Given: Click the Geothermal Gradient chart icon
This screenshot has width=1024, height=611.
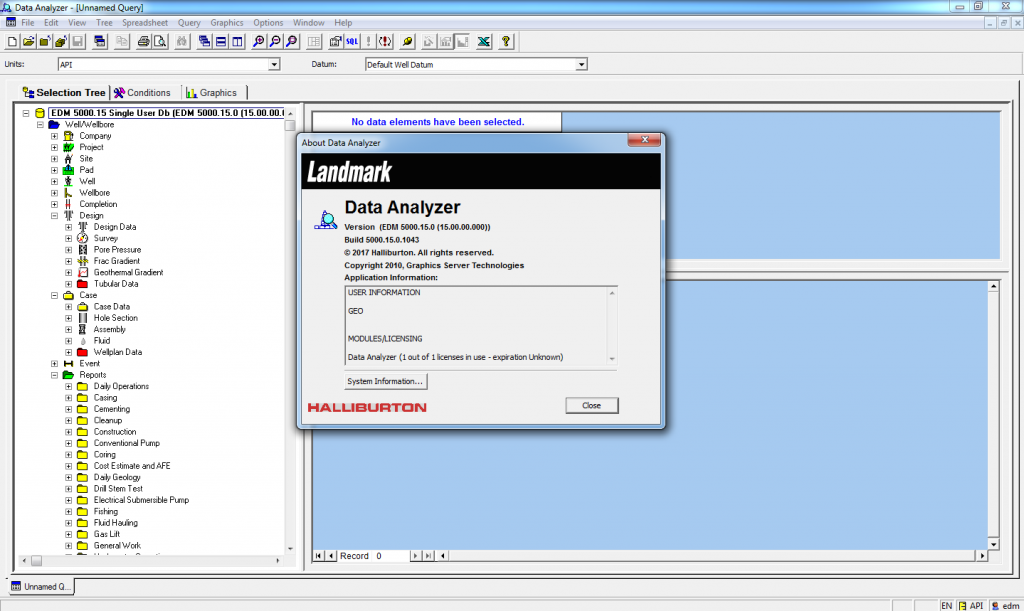Looking at the screenshot, I should click(82, 272).
